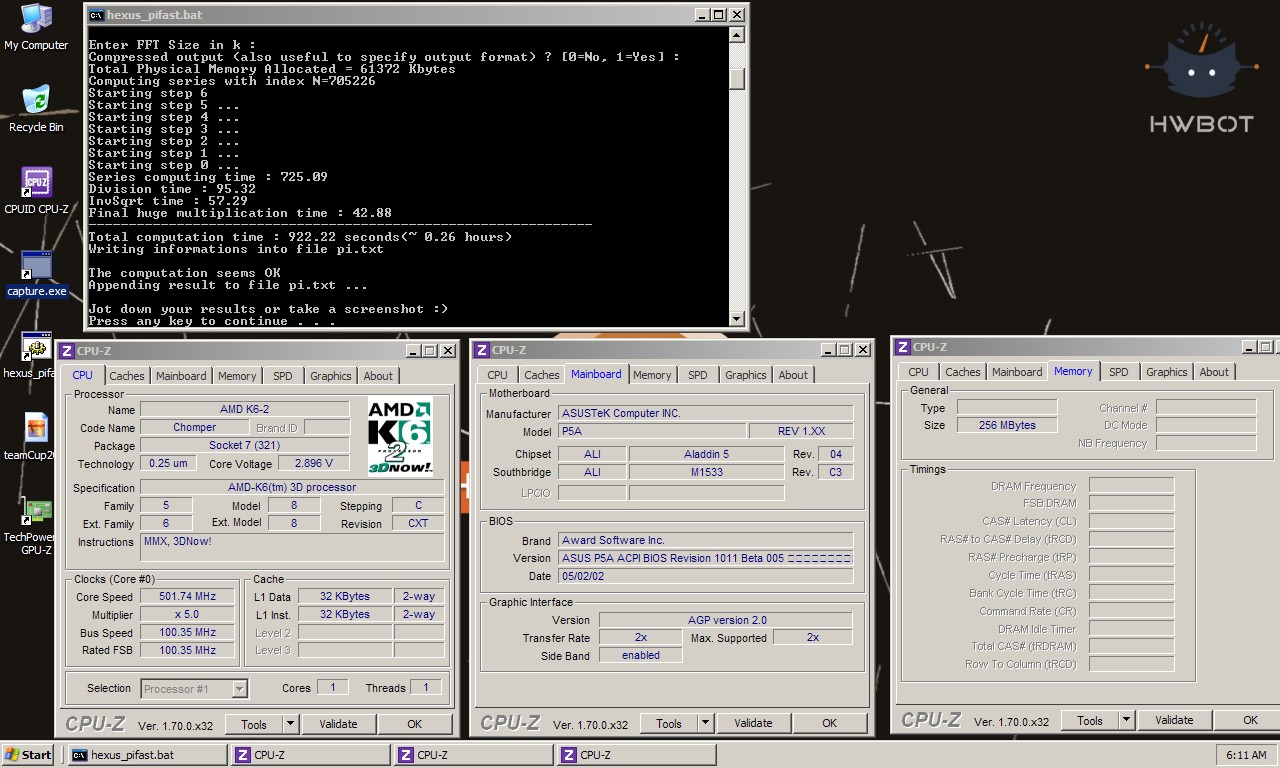Open My Computer desktop icon
1280x768 pixels.
click(x=36, y=27)
